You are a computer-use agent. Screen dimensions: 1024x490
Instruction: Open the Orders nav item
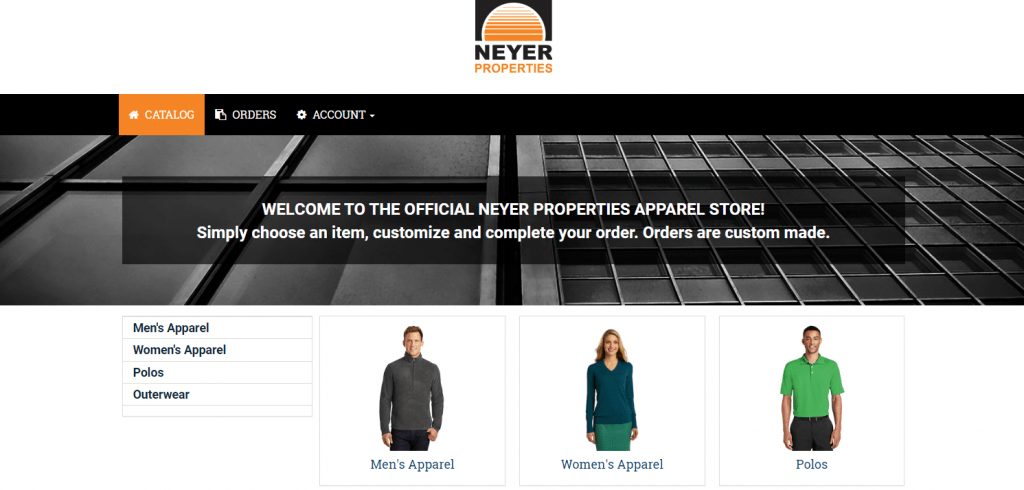(246, 114)
